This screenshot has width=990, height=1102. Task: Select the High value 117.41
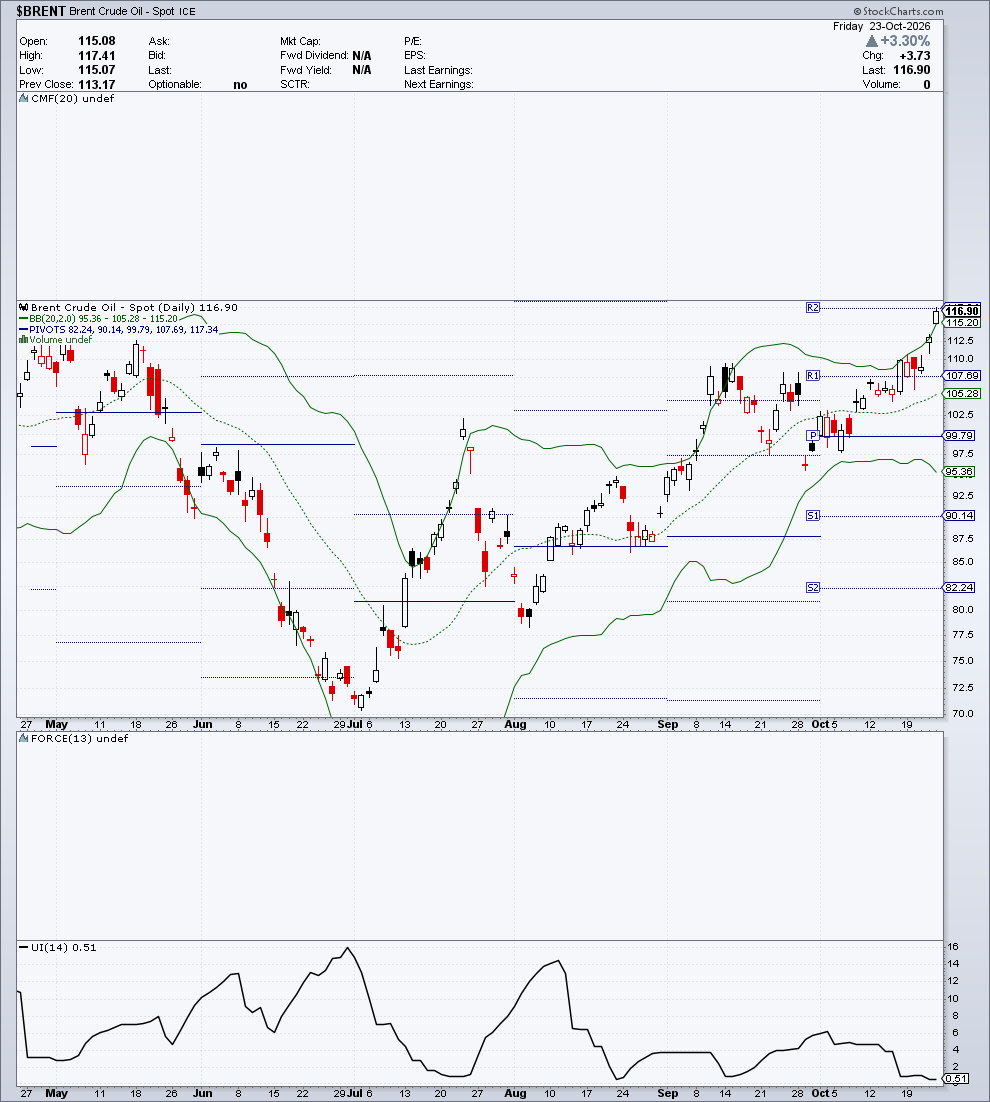(x=96, y=56)
